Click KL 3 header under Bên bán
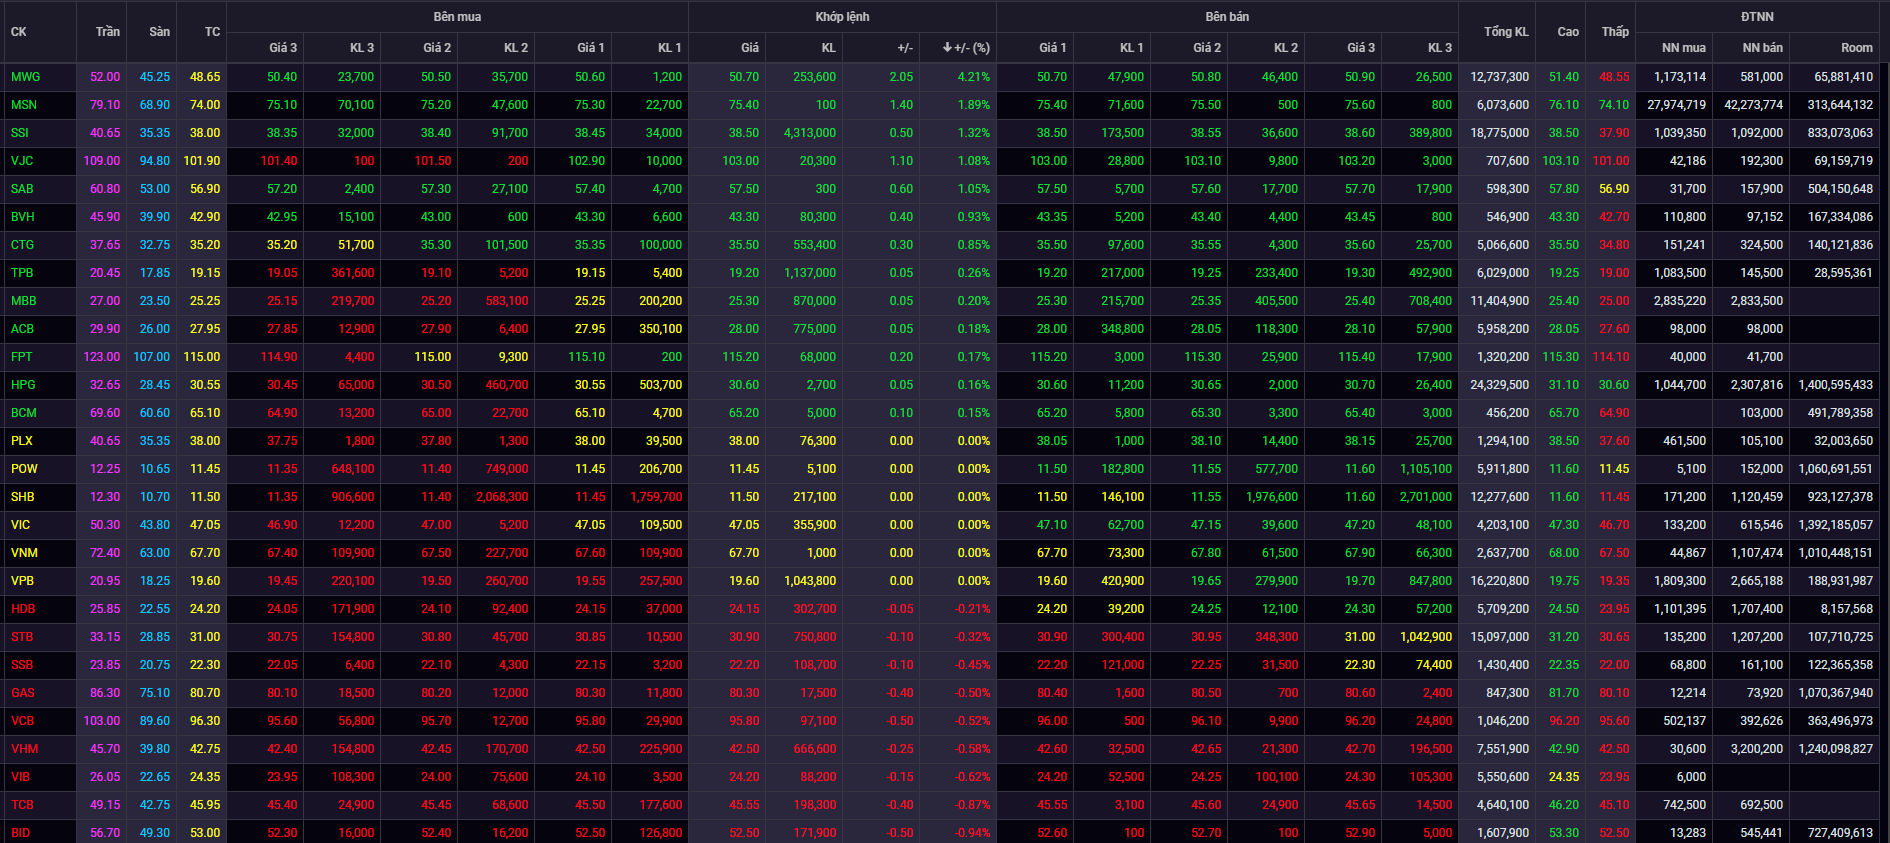1890x843 pixels. (1440, 47)
